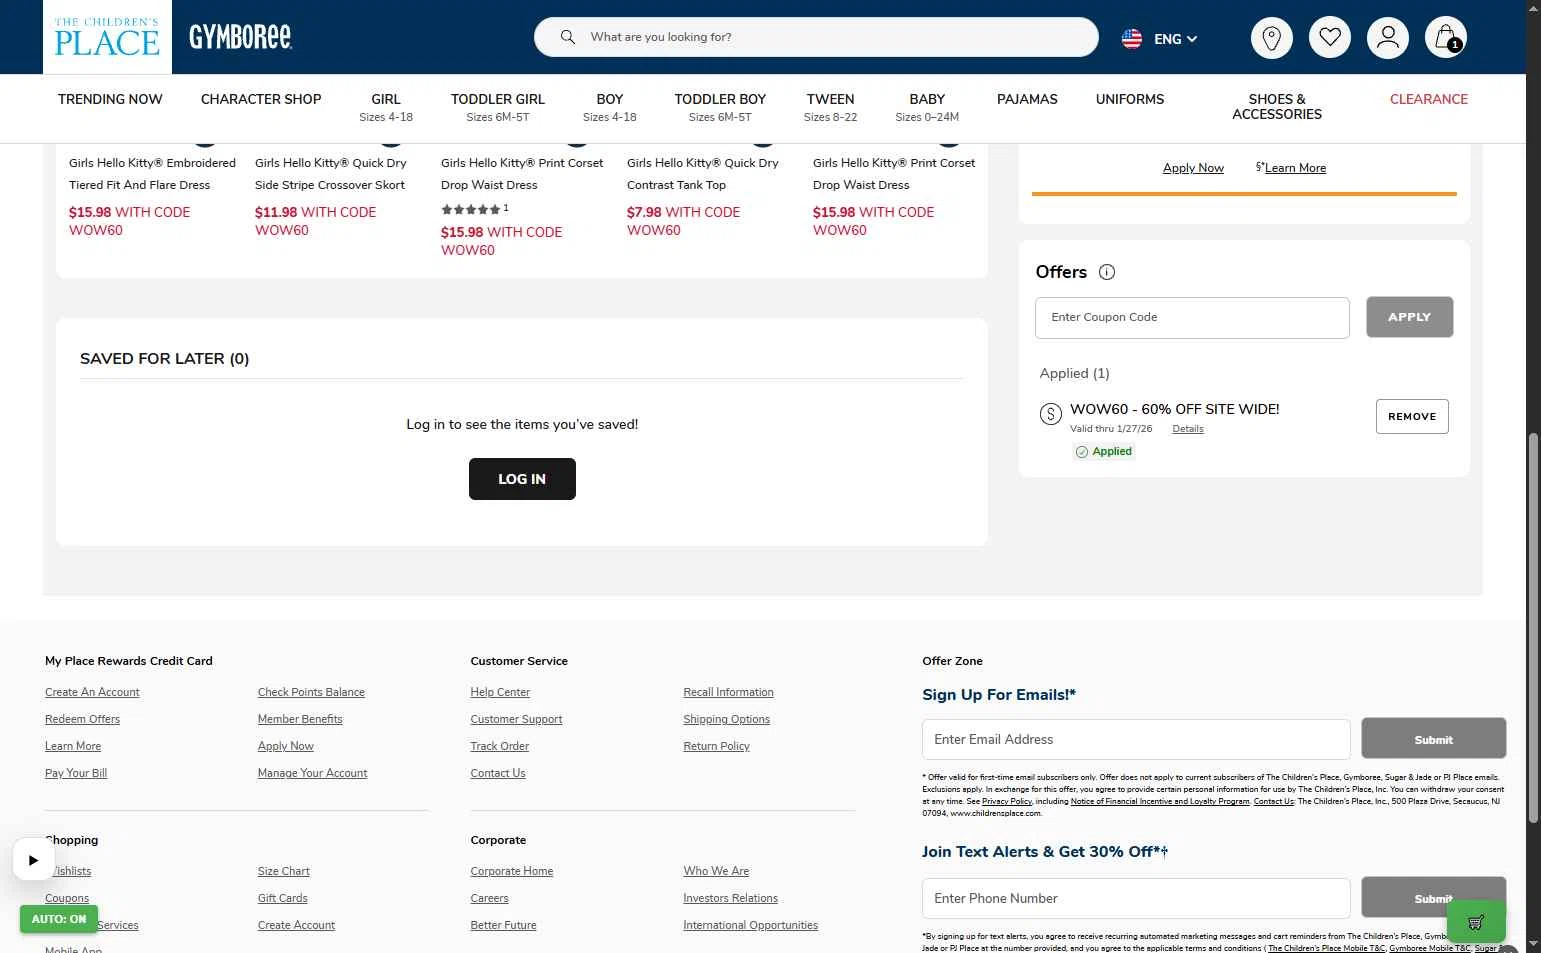
Task: Open Help Center link
Action: 500,692
